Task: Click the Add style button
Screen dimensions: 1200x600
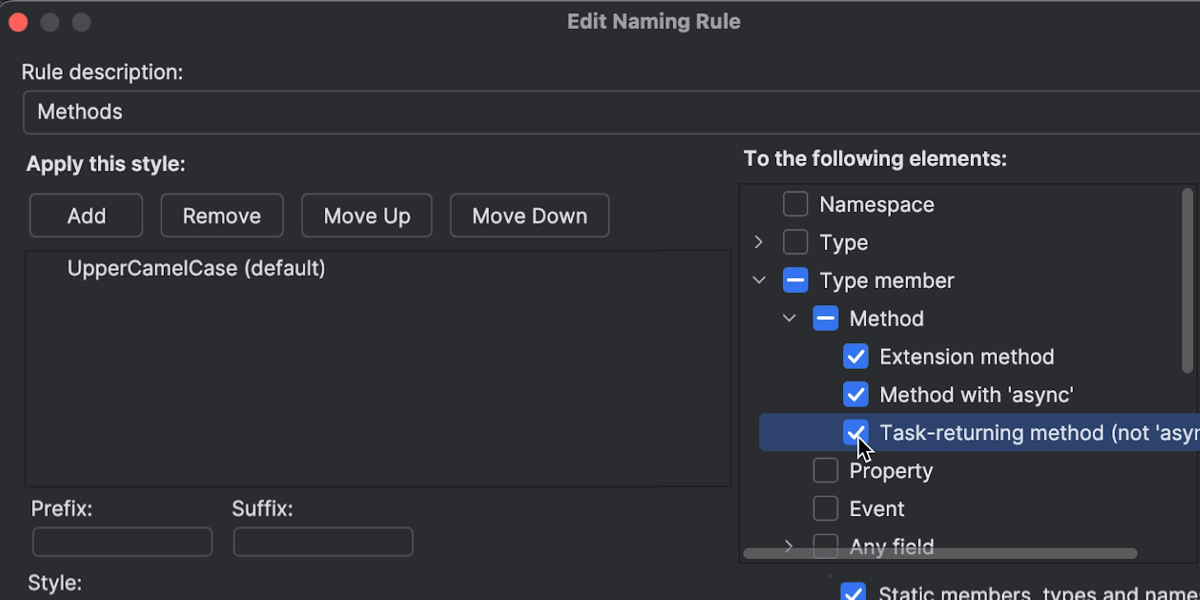Action: click(86, 216)
